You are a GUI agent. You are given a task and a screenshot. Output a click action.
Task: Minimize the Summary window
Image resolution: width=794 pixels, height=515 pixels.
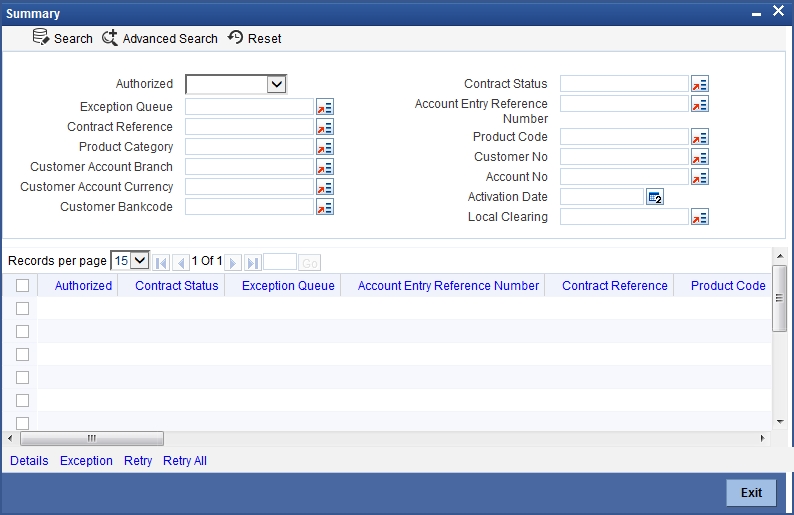[x=757, y=14]
